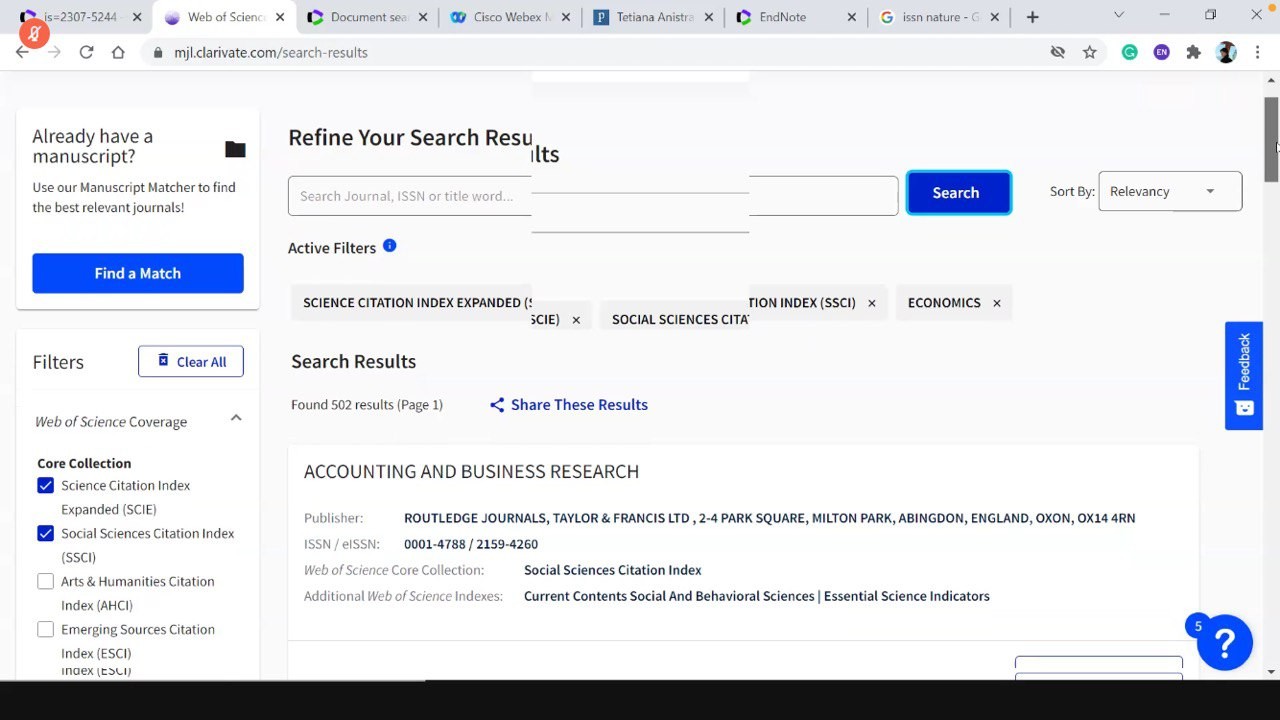This screenshot has width=1280, height=720.
Task: Uncheck Social Sciences Citation Index (SSCI)
Action: [x=46, y=533]
